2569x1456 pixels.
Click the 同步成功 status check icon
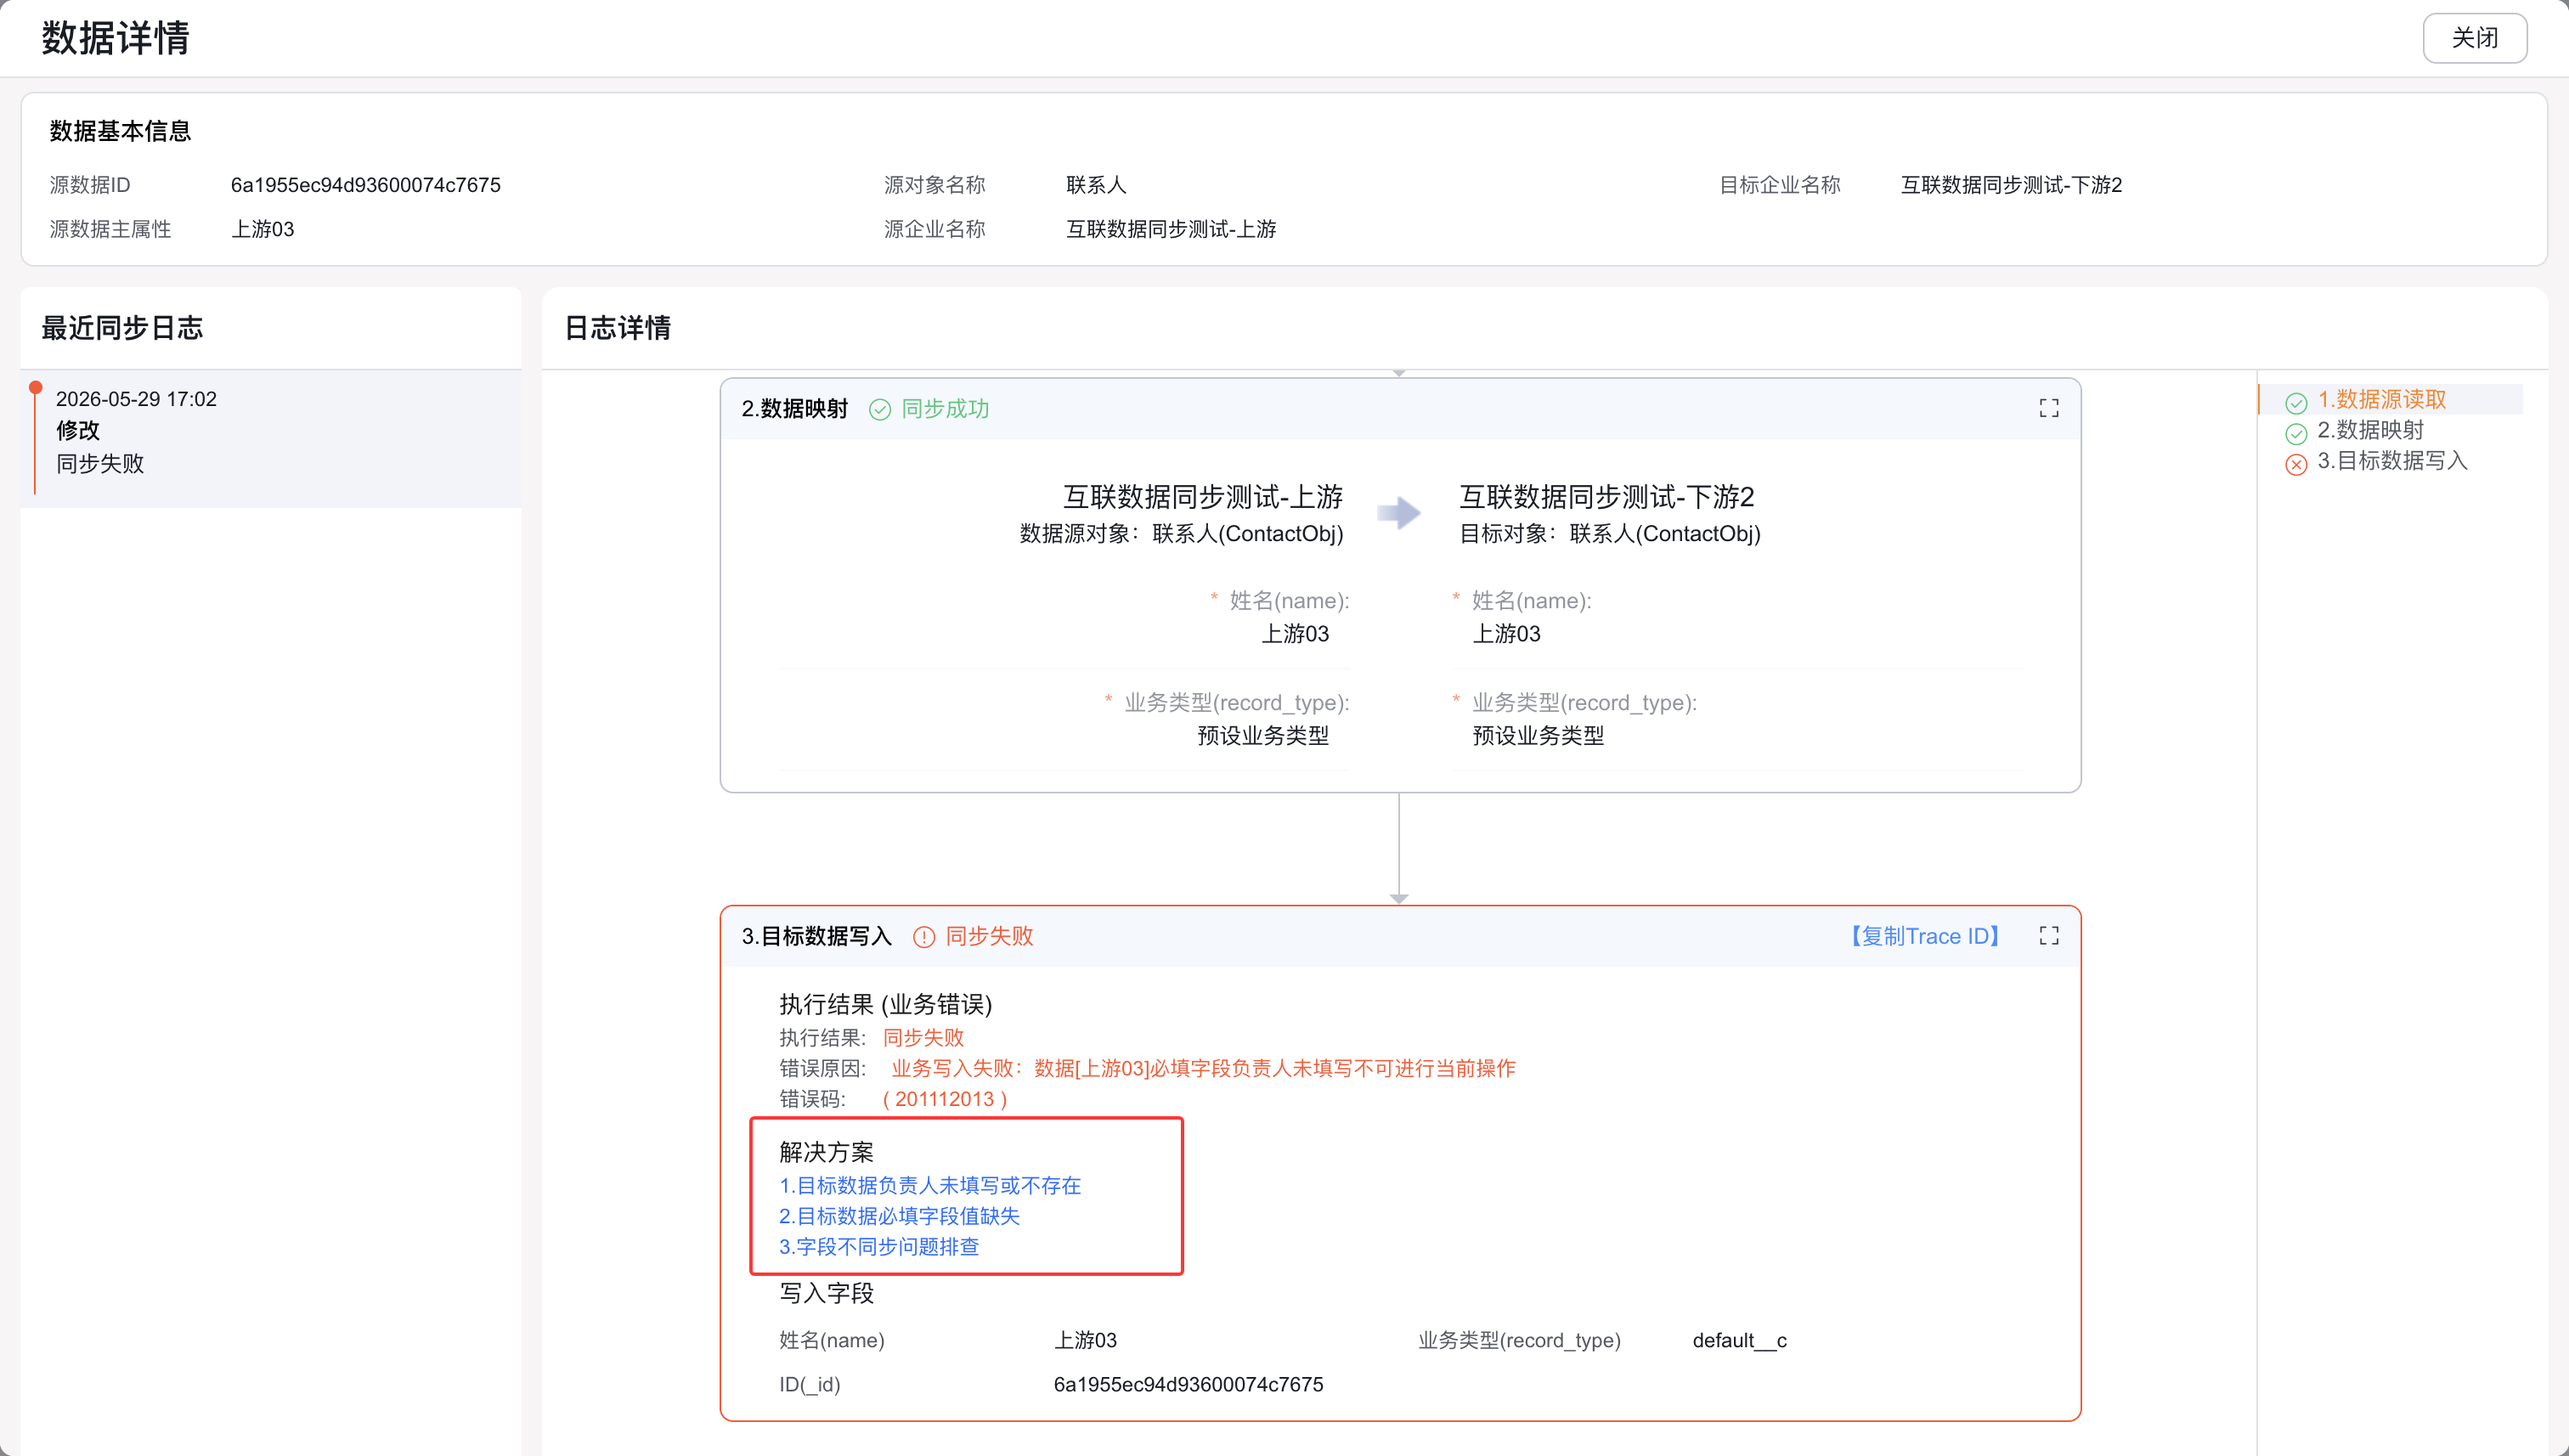tap(879, 409)
